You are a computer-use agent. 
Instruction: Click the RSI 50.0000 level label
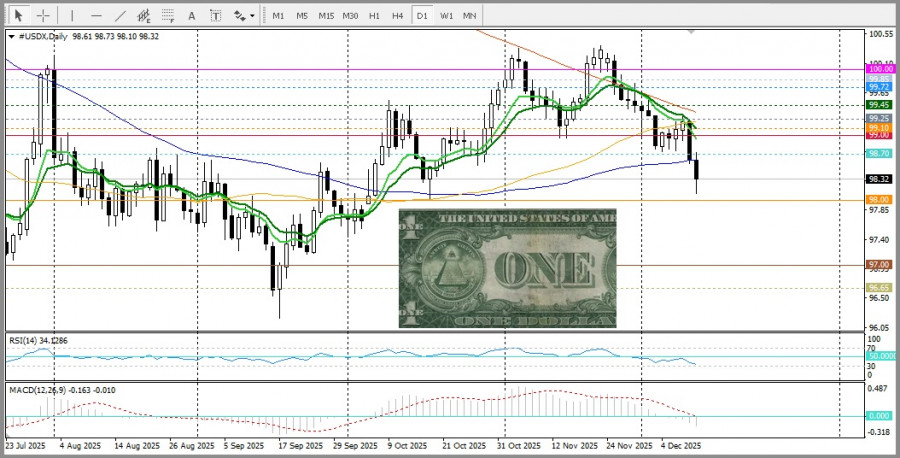click(880, 356)
